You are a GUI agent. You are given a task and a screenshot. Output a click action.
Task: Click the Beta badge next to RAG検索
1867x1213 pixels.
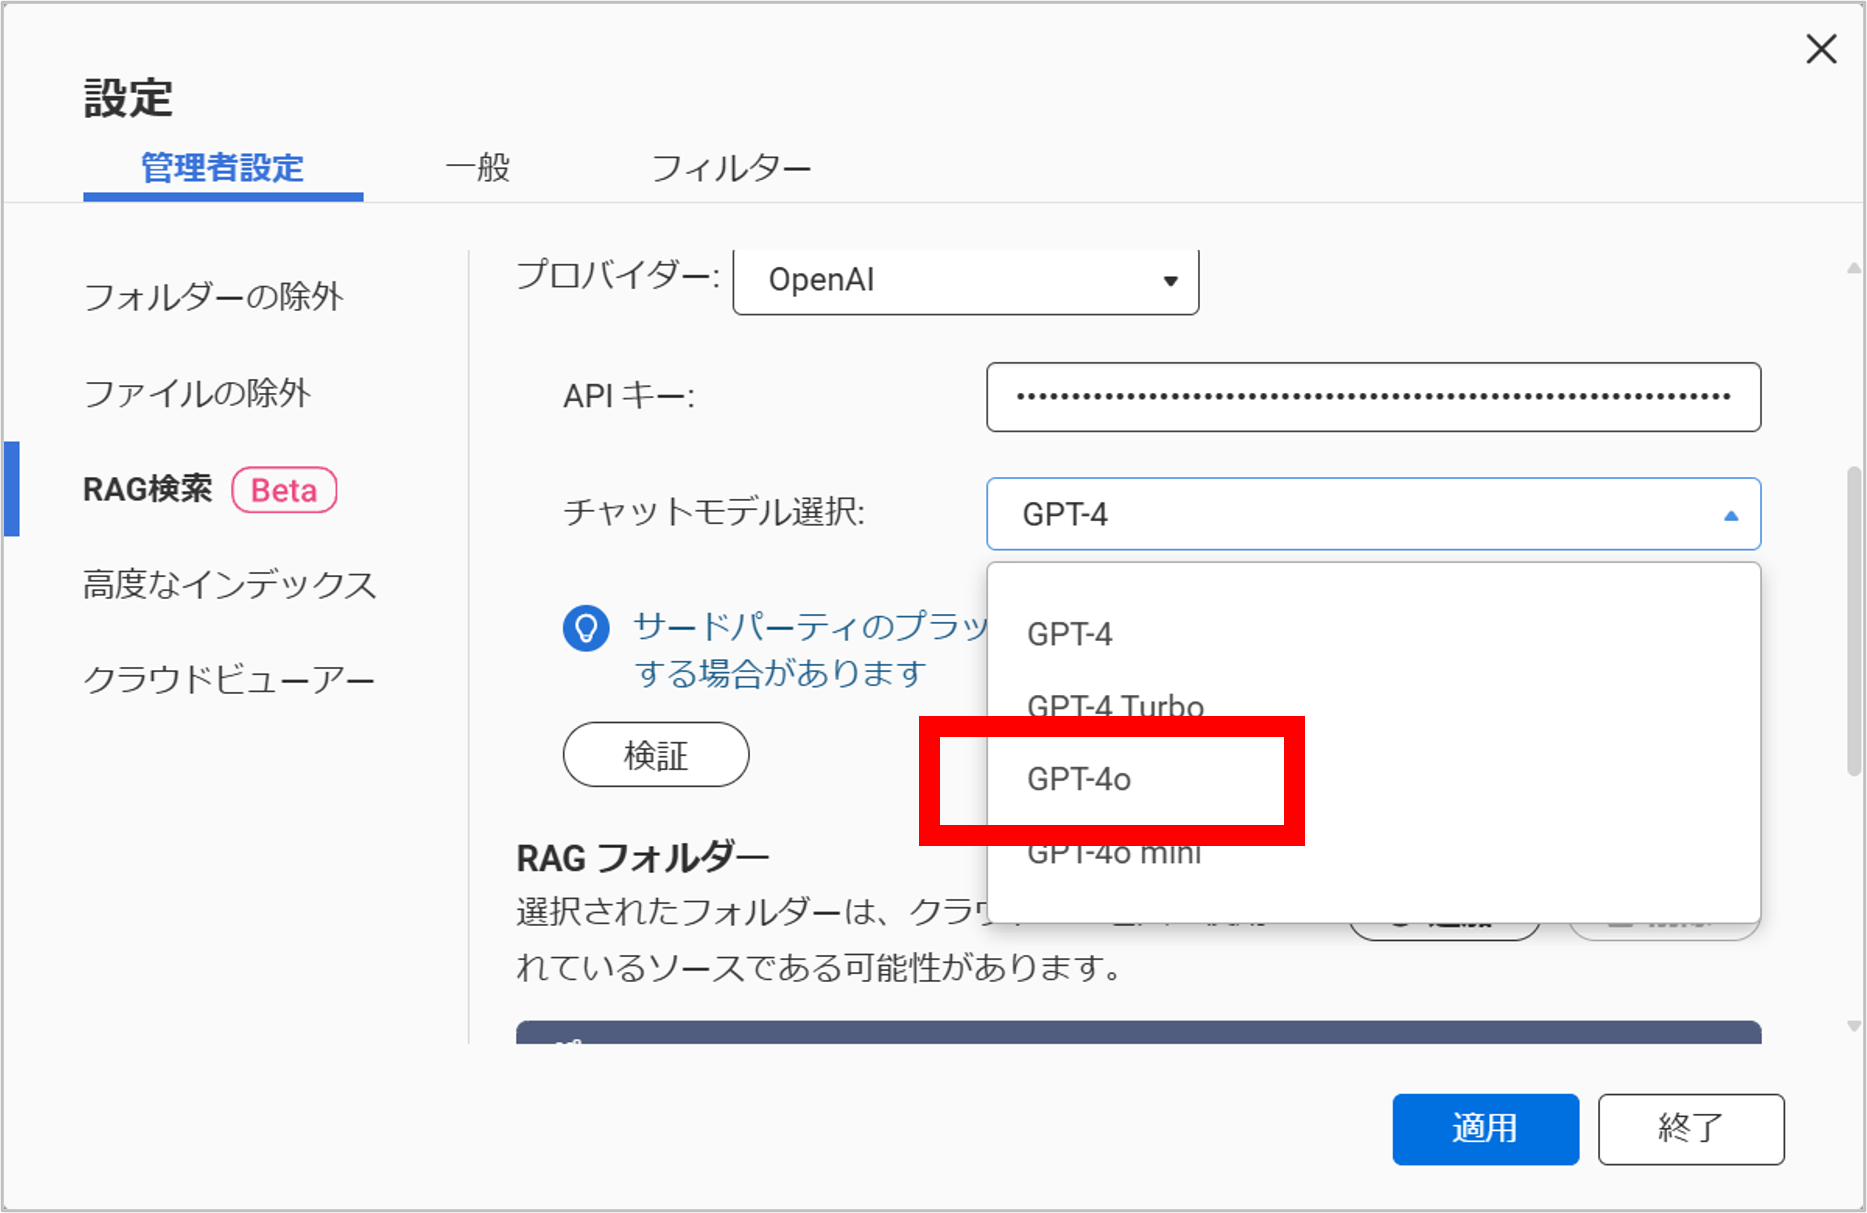click(x=284, y=490)
